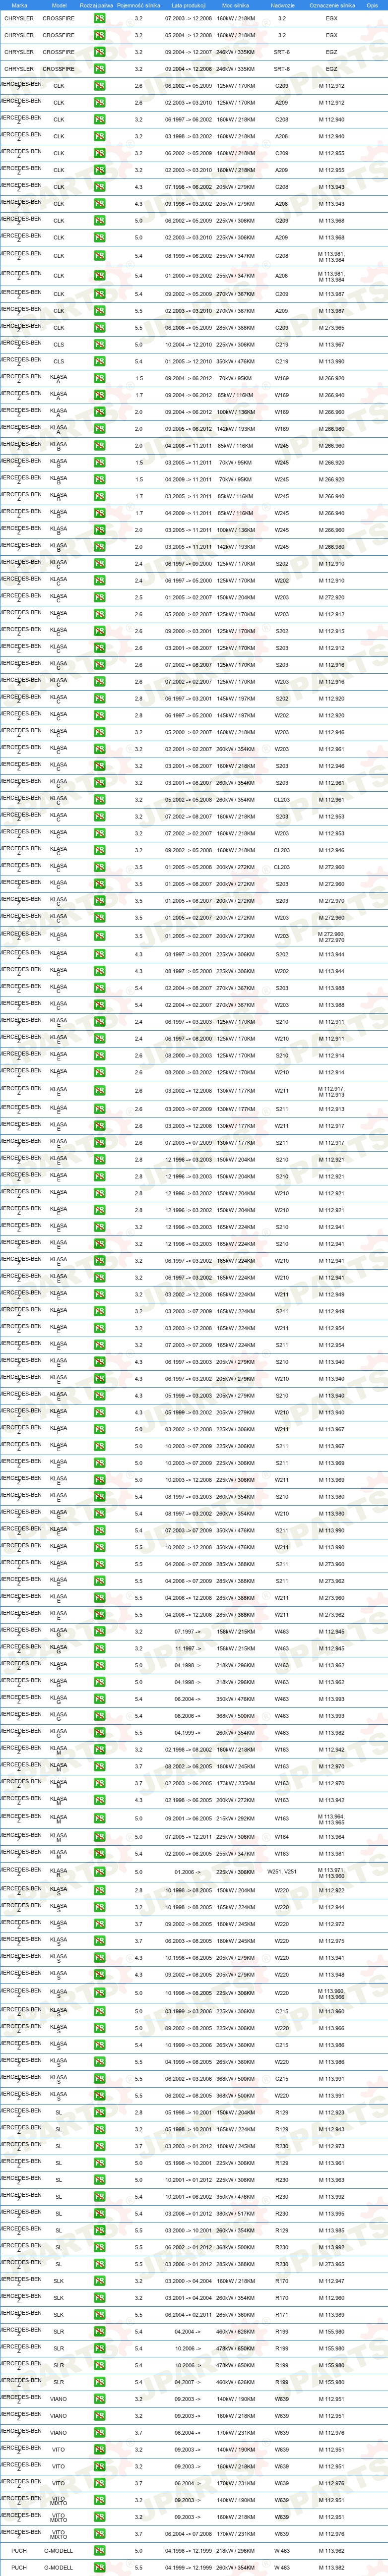This screenshot has height=2576, width=388.
Task: Click the "M 112.922" engine code cell
Action: click(x=332, y=1890)
